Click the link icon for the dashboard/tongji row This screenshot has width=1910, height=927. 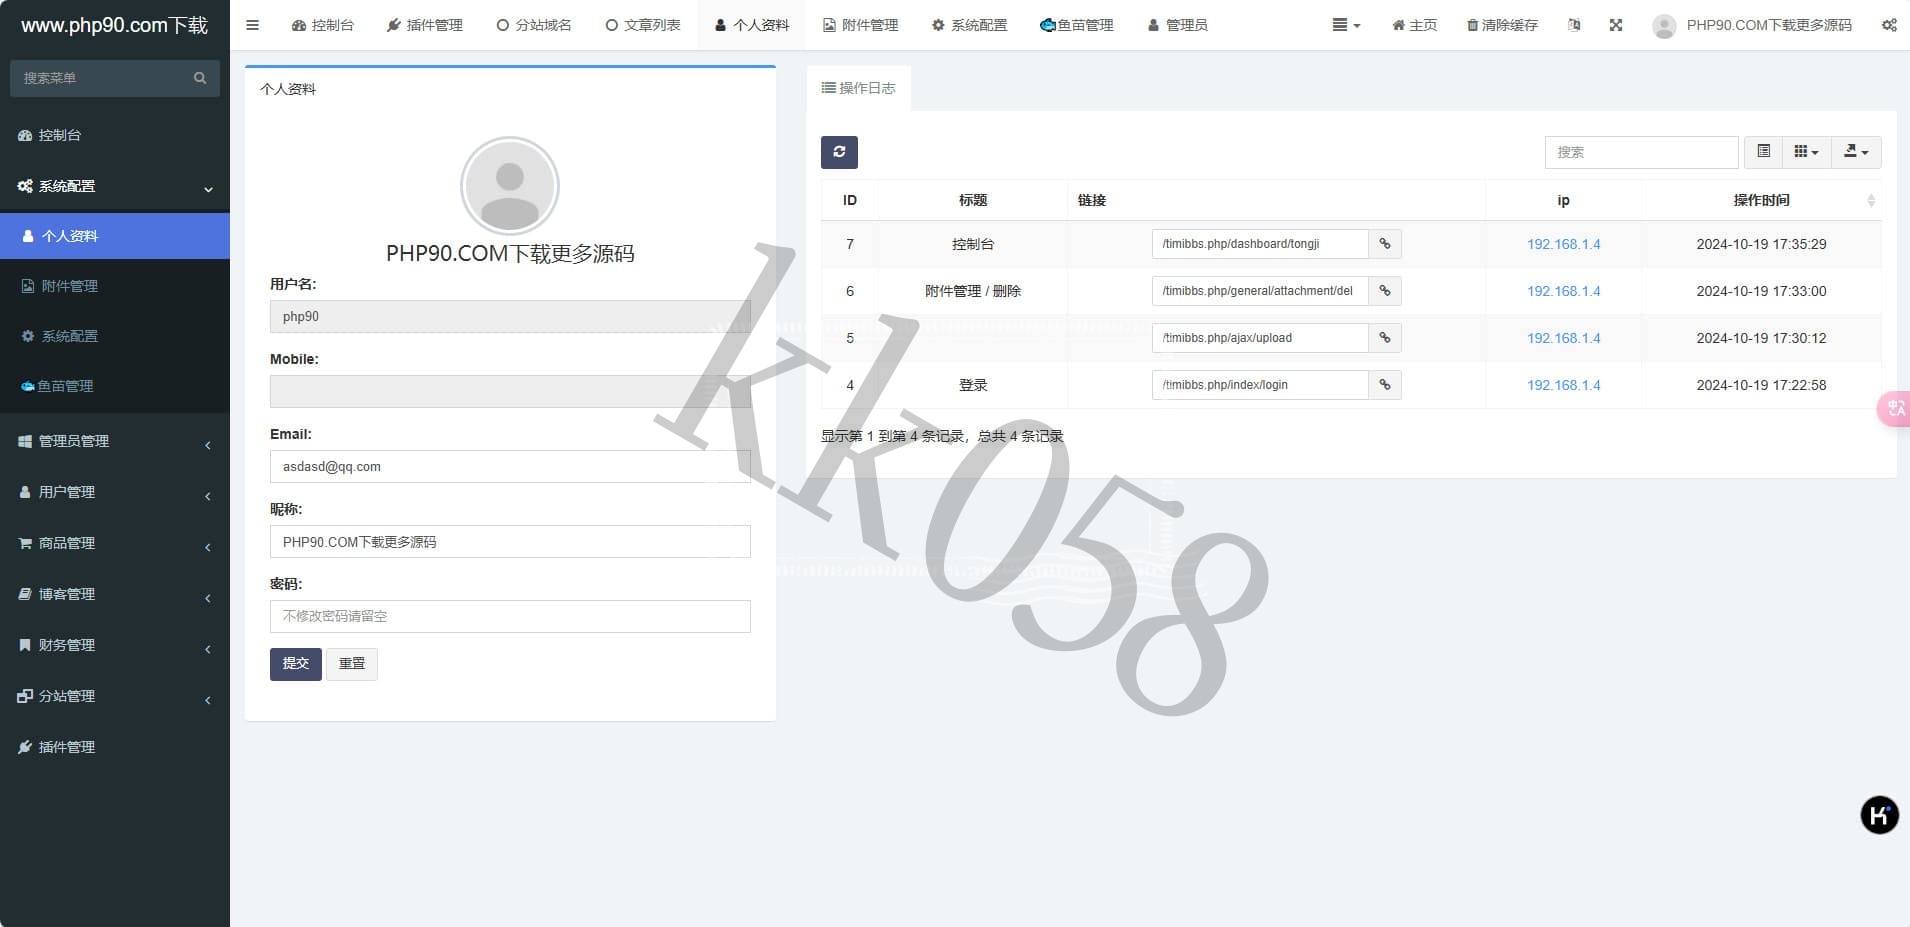click(1385, 244)
